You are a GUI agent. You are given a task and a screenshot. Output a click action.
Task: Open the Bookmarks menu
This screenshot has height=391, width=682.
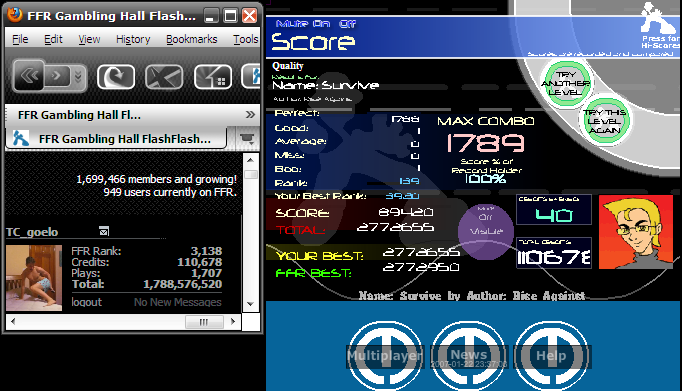pyautogui.click(x=192, y=39)
